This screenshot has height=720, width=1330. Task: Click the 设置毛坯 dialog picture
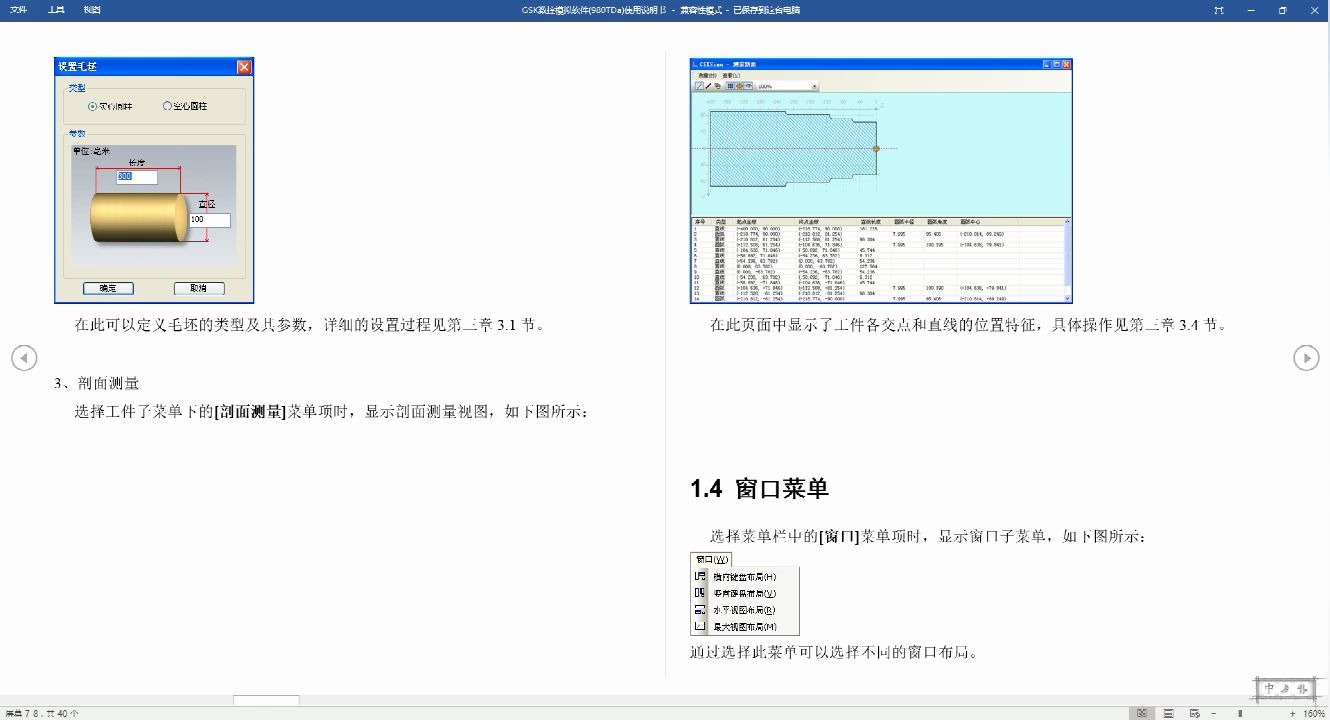pos(154,180)
